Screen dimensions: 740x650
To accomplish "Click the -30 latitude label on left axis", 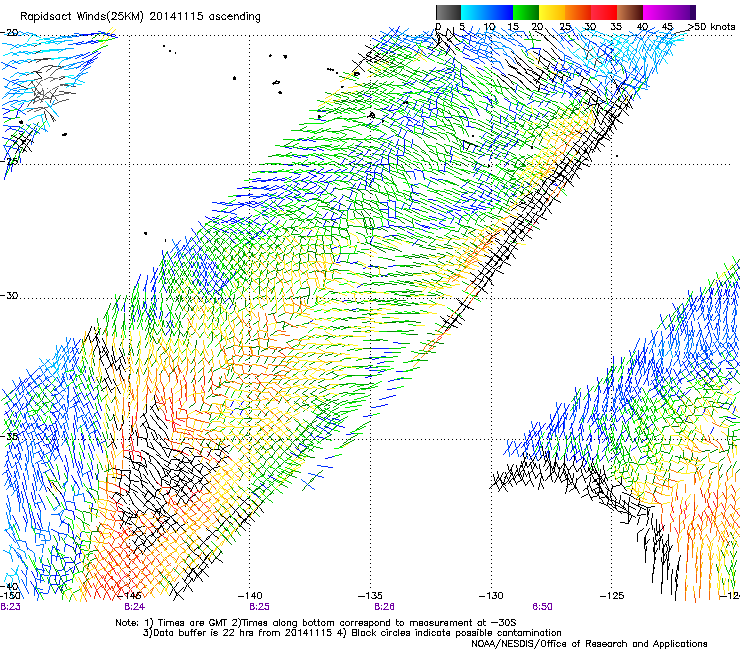I will [x=9, y=295].
